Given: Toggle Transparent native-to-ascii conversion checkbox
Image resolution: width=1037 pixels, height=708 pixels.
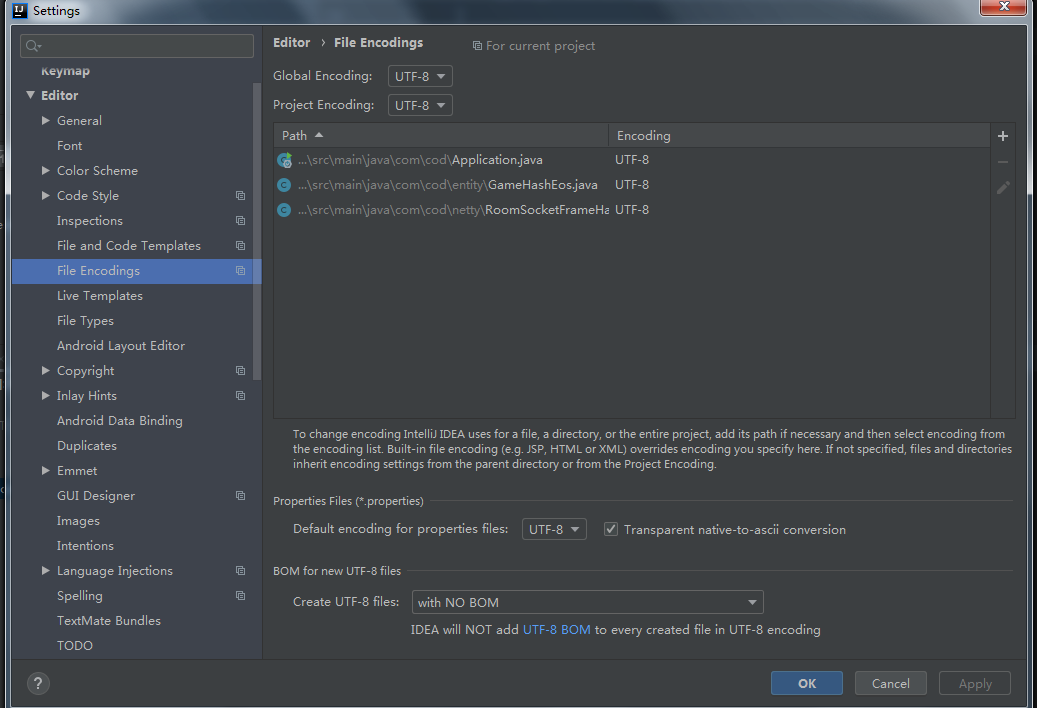Looking at the screenshot, I should click(x=610, y=530).
